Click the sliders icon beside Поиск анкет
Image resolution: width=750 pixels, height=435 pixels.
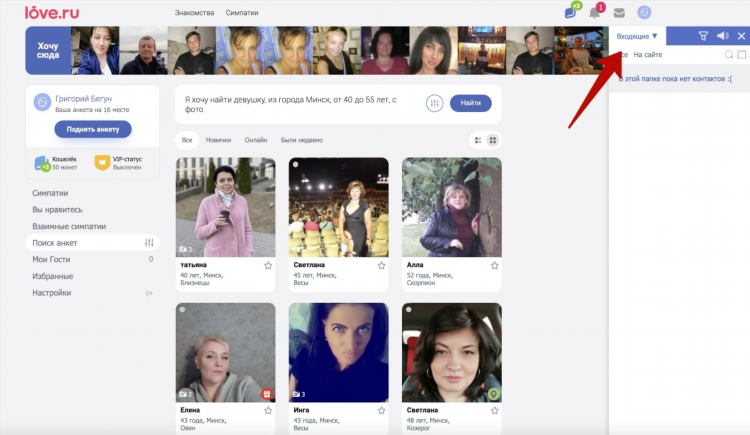click(149, 243)
